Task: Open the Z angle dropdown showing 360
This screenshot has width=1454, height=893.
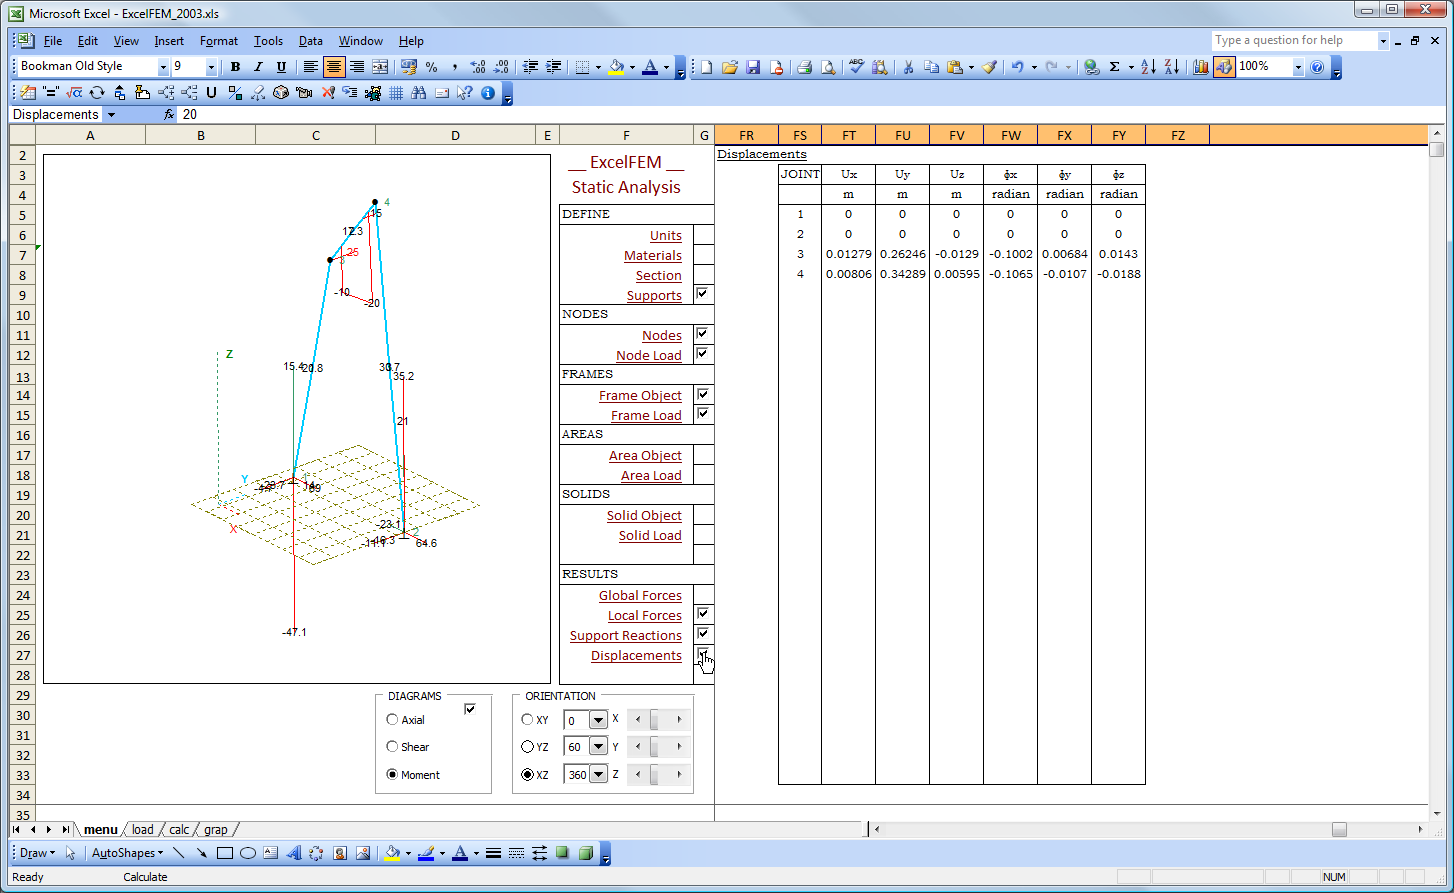Action: 598,775
